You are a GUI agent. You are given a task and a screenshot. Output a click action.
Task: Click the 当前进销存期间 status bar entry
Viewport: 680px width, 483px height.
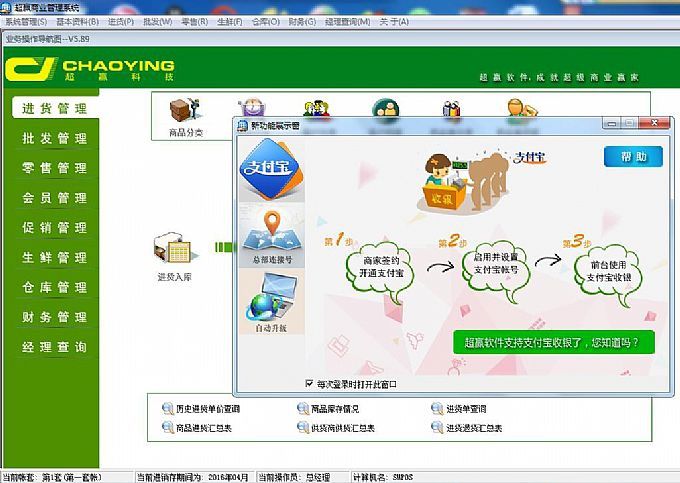click(193, 477)
